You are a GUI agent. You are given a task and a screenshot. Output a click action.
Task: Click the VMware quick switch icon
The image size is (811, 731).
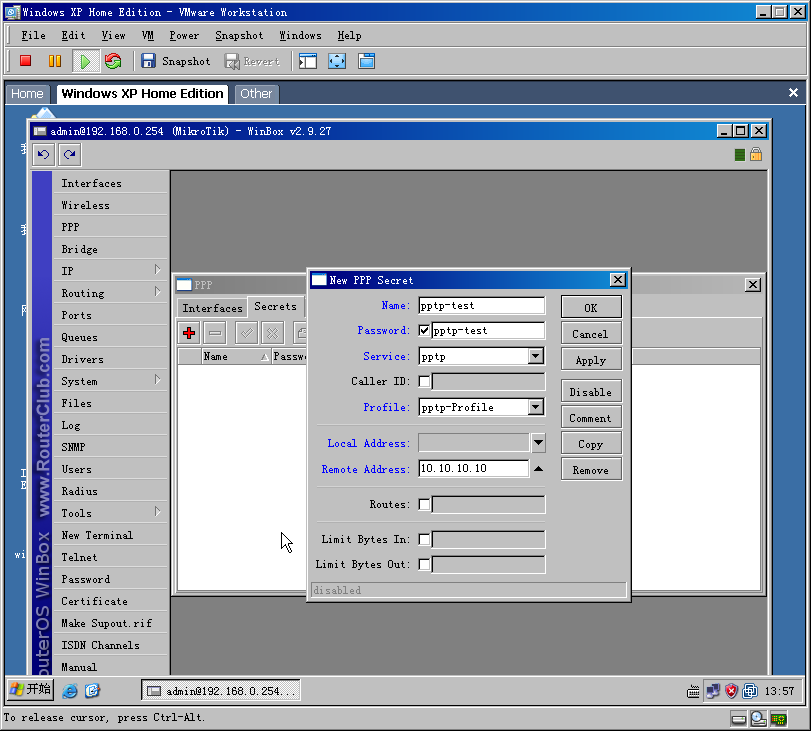pos(367,61)
